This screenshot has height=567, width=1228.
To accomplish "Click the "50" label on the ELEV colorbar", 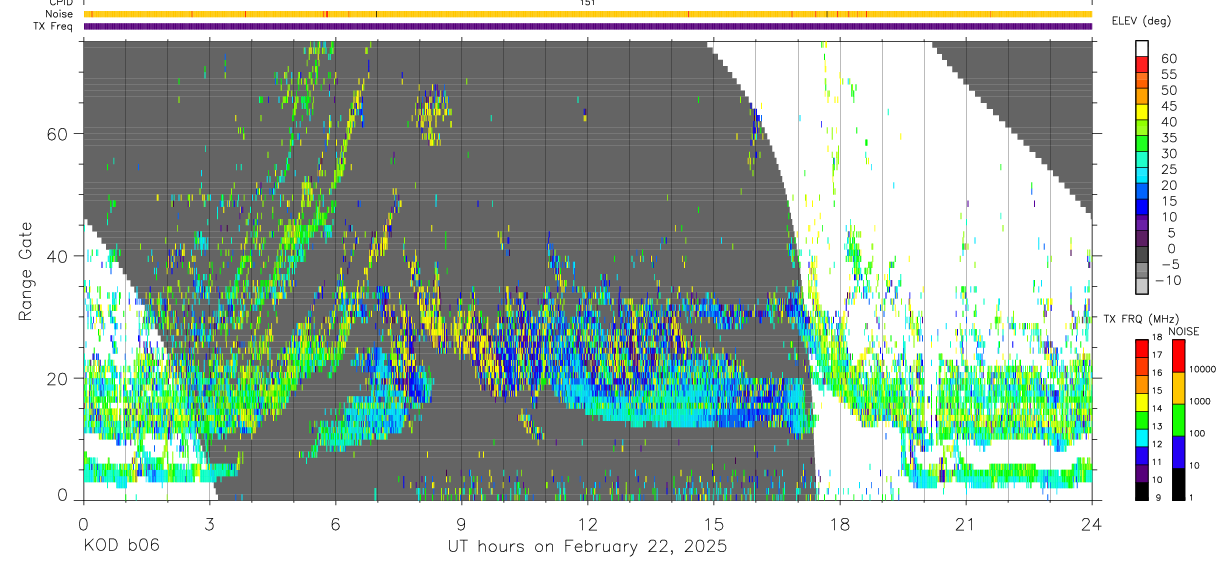I will coord(1169,90).
